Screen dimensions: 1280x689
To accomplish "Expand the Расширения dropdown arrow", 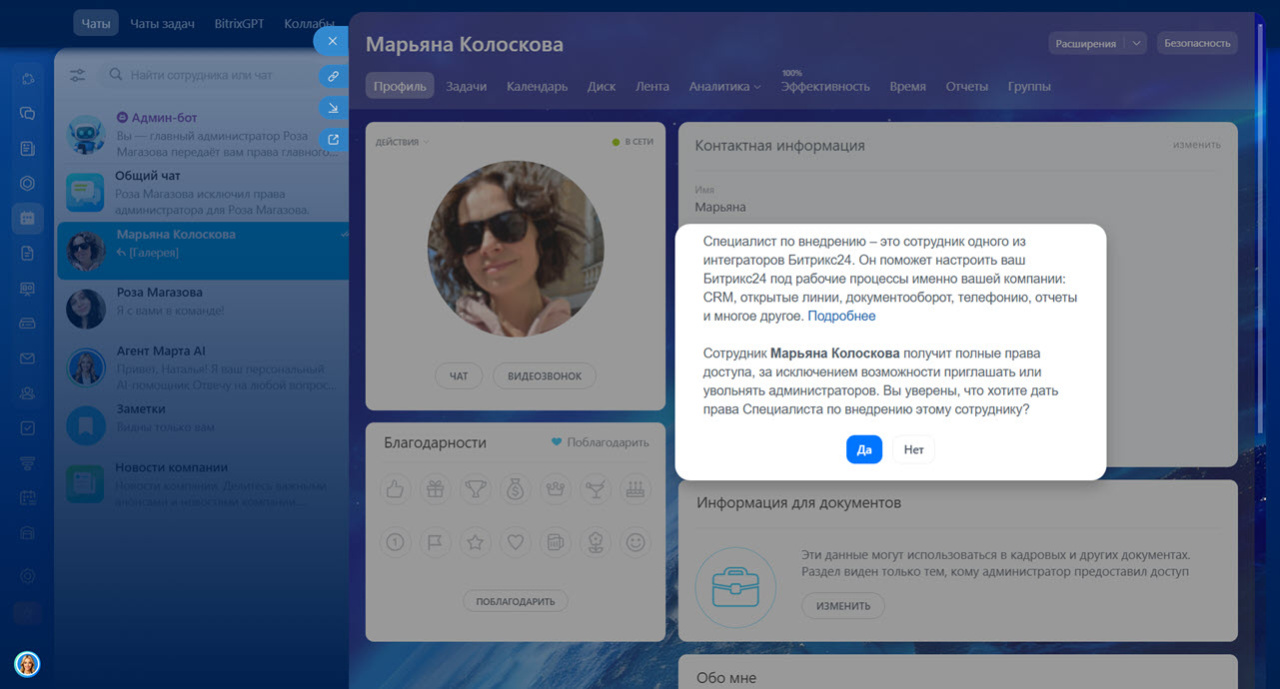I will (1135, 43).
